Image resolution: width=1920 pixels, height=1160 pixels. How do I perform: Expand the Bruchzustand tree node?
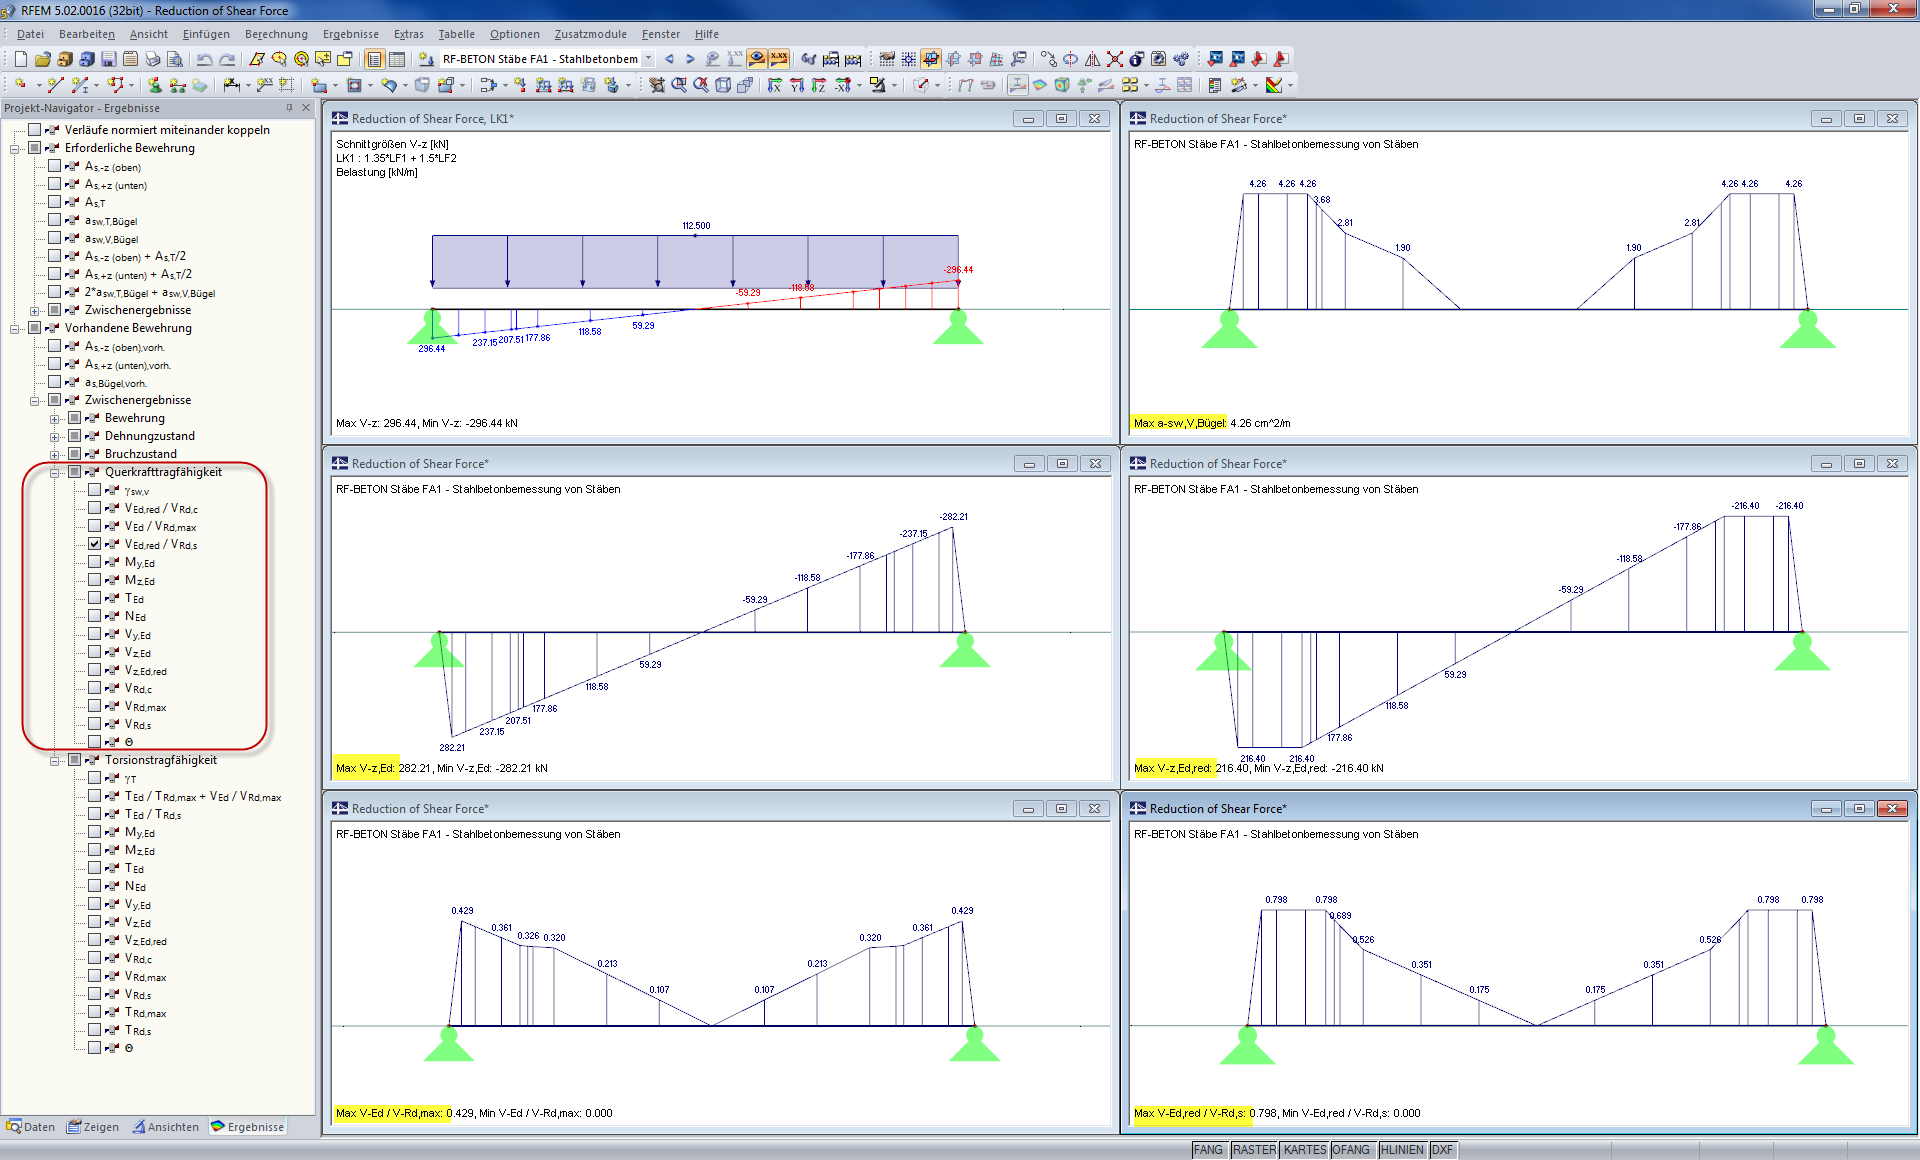[x=55, y=454]
